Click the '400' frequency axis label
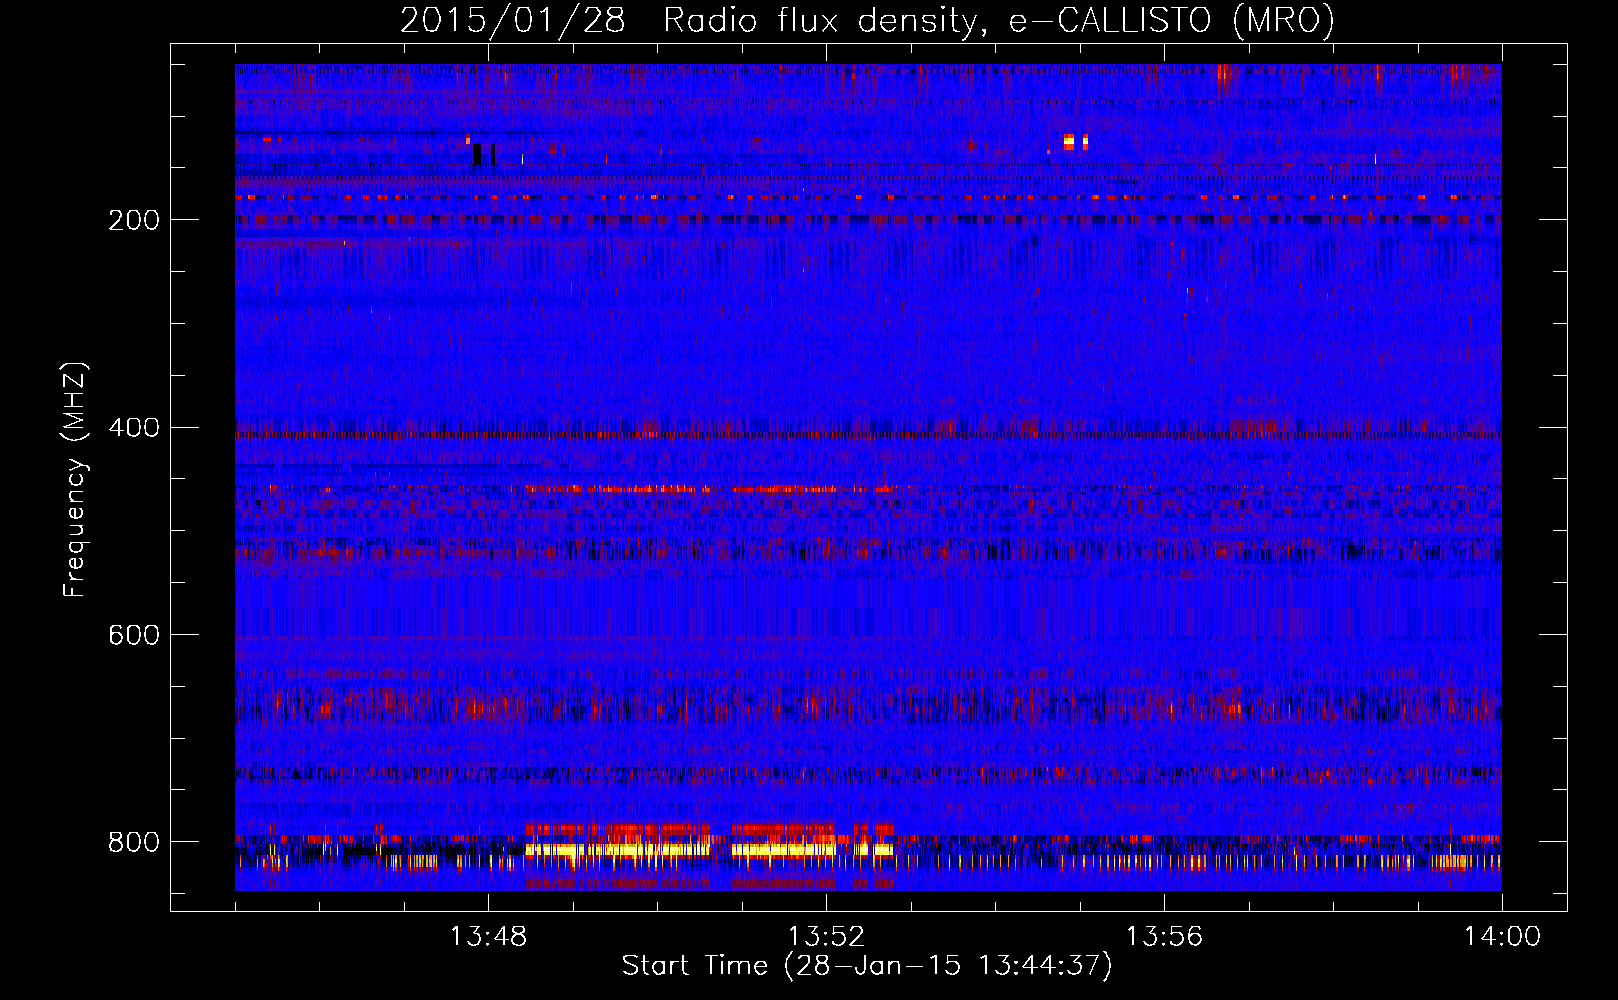This screenshot has height=1000, width=1618. 134,428
